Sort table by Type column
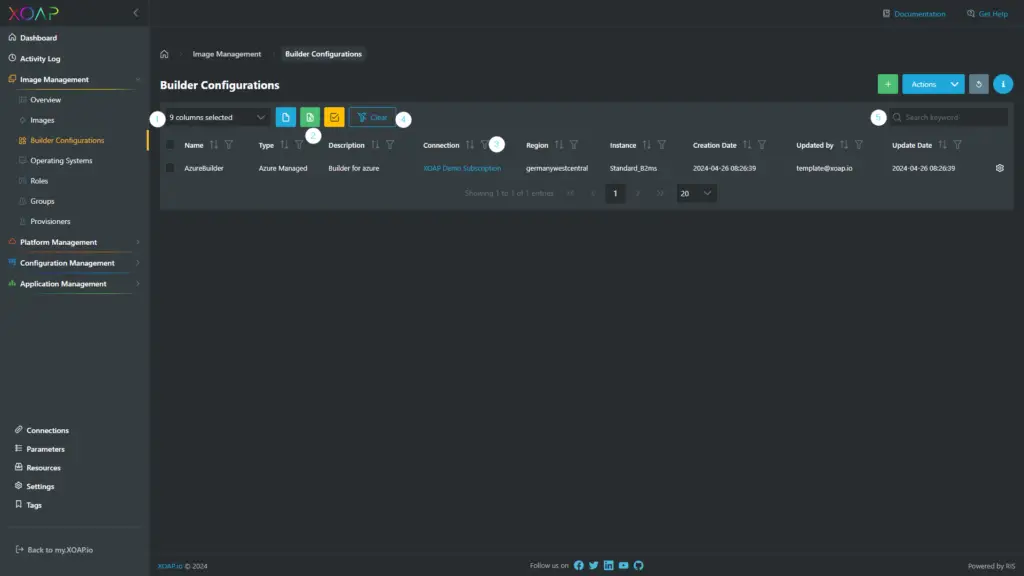The width and height of the screenshot is (1024, 576). tap(284, 145)
